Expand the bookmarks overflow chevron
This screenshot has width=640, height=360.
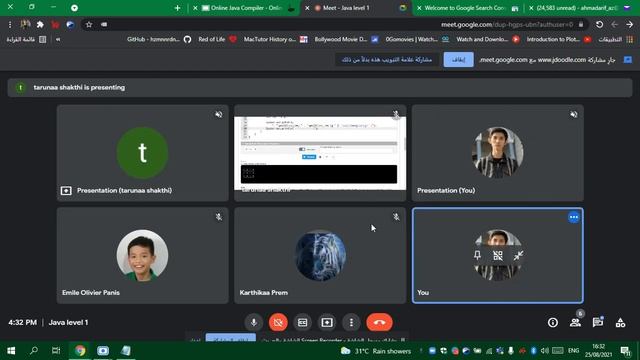tap(58, 39)
